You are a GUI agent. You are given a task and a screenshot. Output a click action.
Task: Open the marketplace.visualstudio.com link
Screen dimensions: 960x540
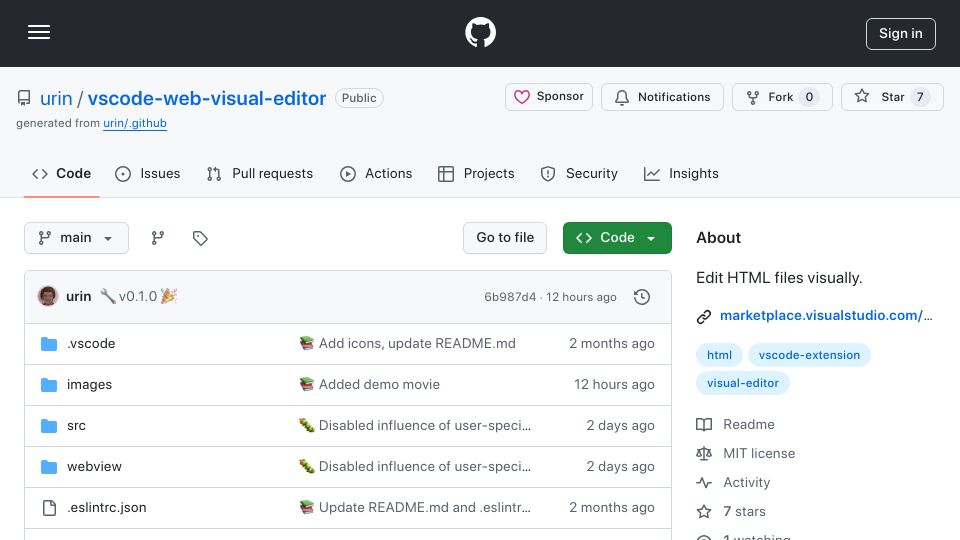pos(826,315)
